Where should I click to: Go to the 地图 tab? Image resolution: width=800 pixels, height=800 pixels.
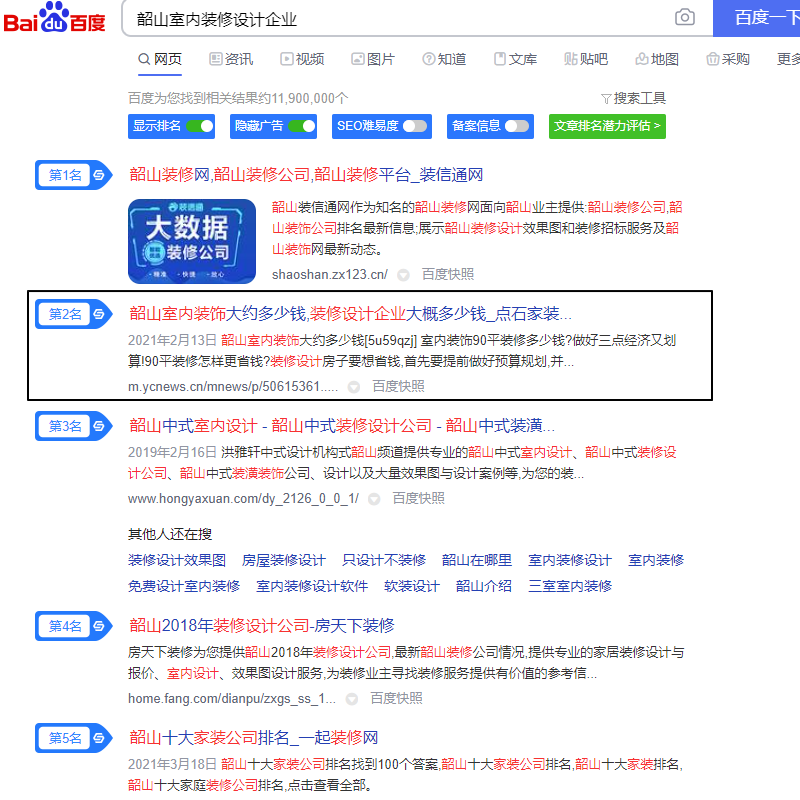tap(657, 59)
